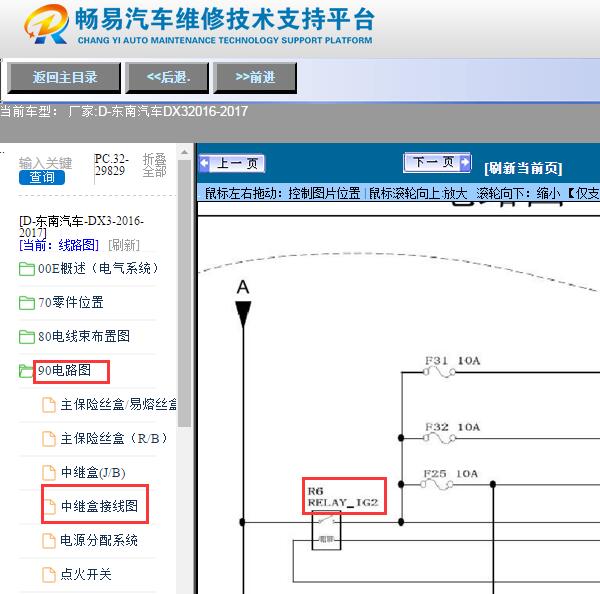Click document icon of 电源分配系统
Image resolution: width=600 pixels, height=594 pixels.
pyautogui.click(x=49, y=541)
